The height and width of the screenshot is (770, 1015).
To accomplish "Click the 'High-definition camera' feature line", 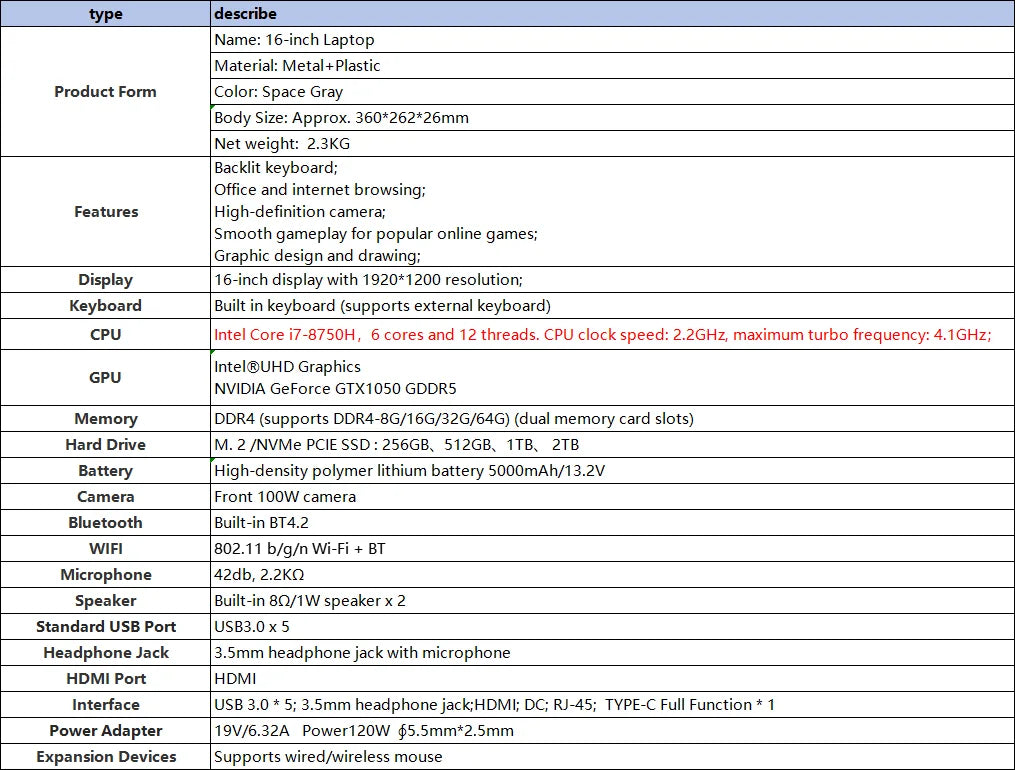I will [x=300, y=212].
